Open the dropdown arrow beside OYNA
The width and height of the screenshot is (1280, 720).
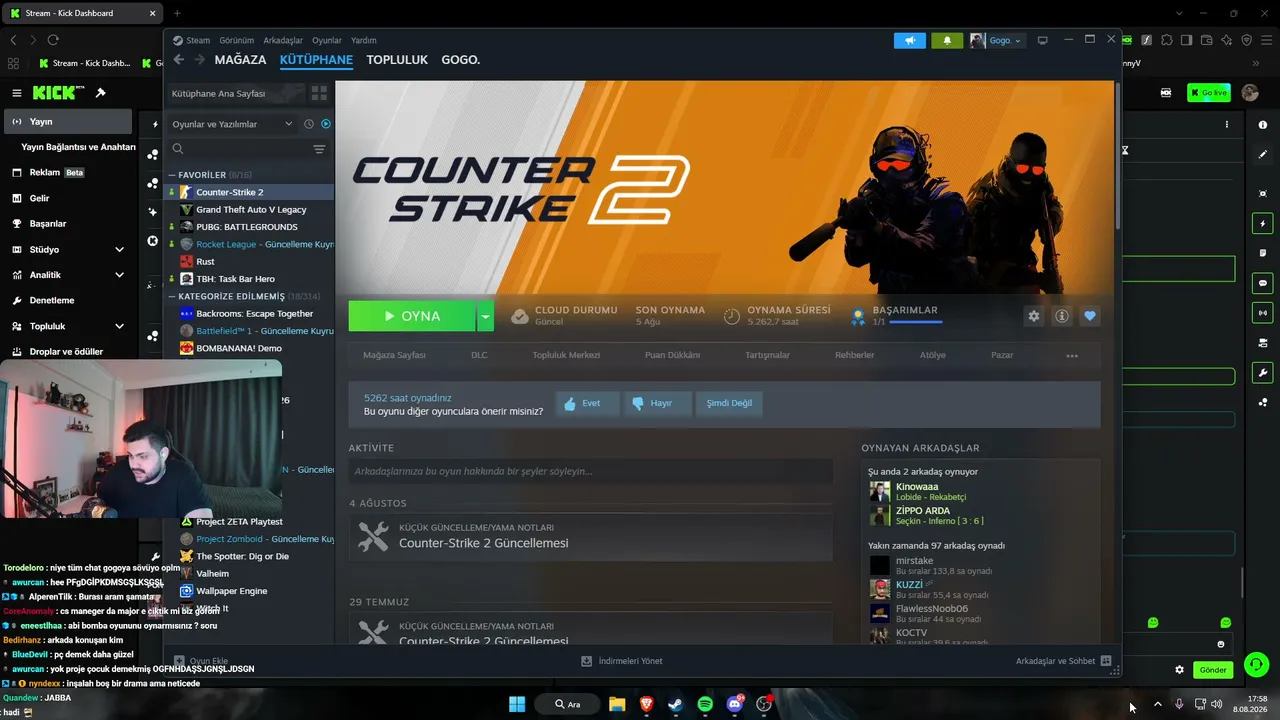pyautogui.click(x=485, y=316)
